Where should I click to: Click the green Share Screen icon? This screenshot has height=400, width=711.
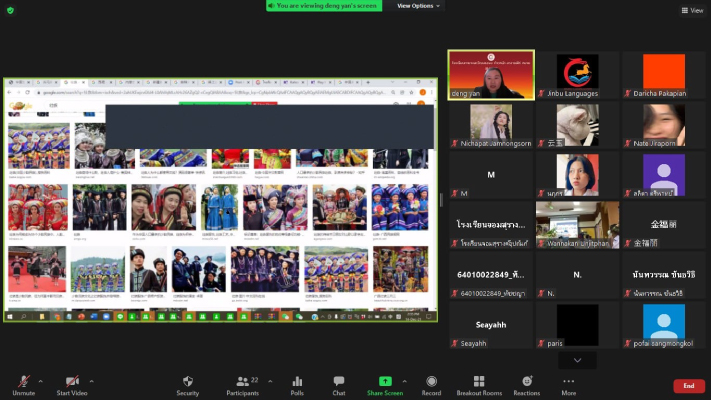pos(385,381)
